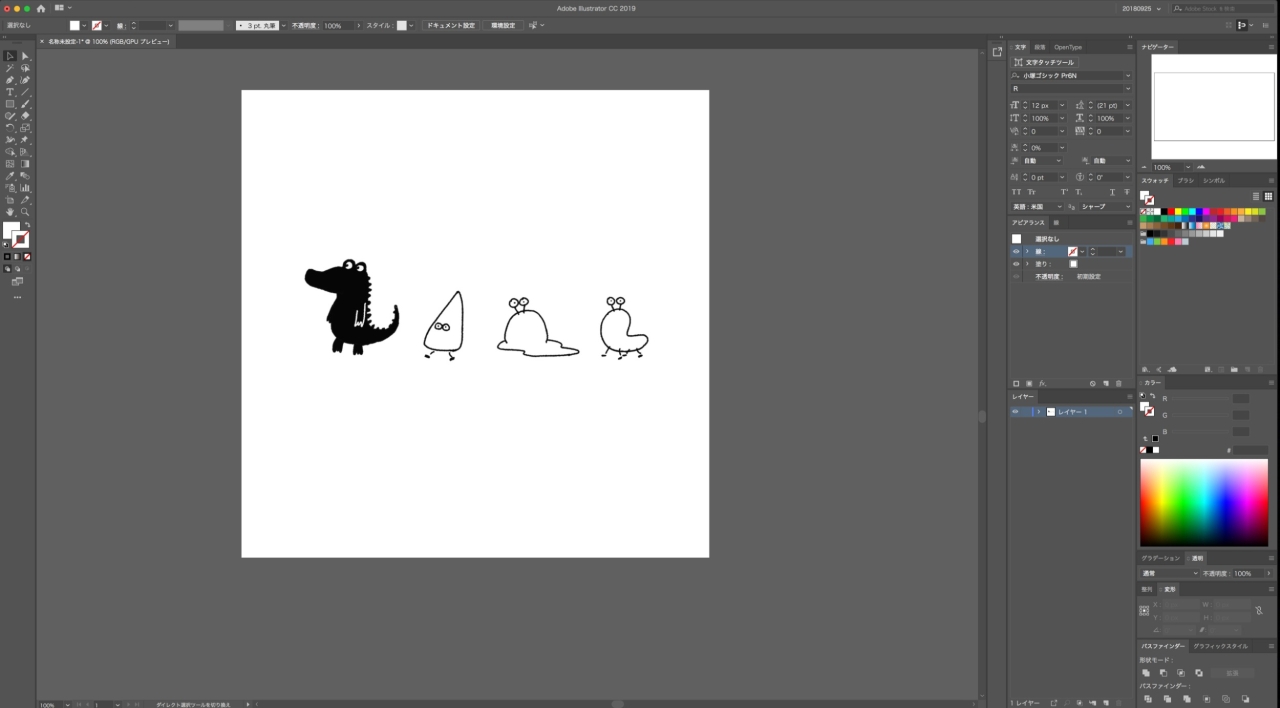Select the Type tool

9,92
